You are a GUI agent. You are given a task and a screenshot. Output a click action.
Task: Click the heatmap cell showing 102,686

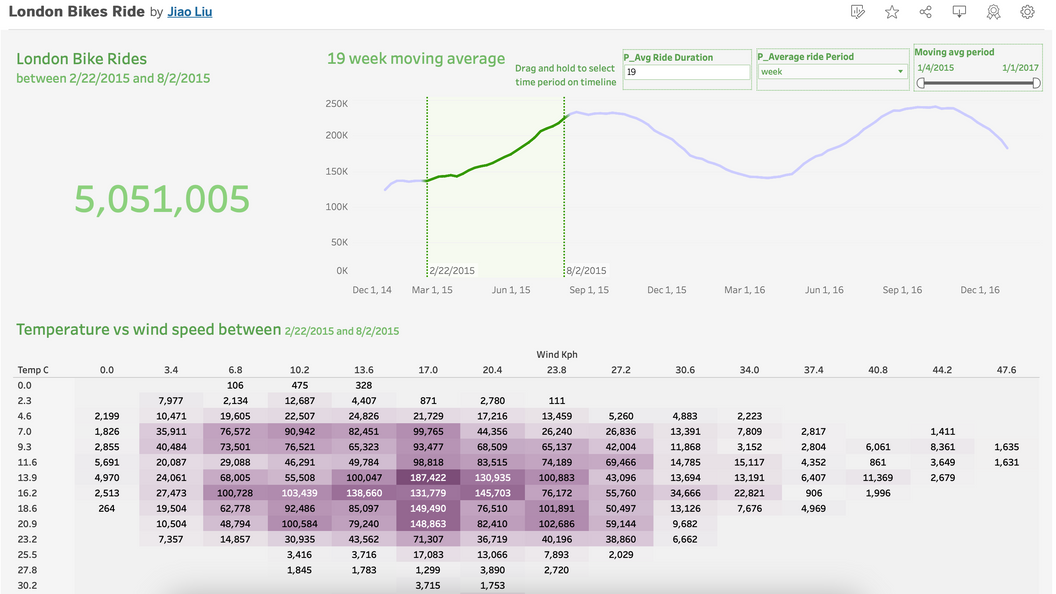tap(557, 524)
